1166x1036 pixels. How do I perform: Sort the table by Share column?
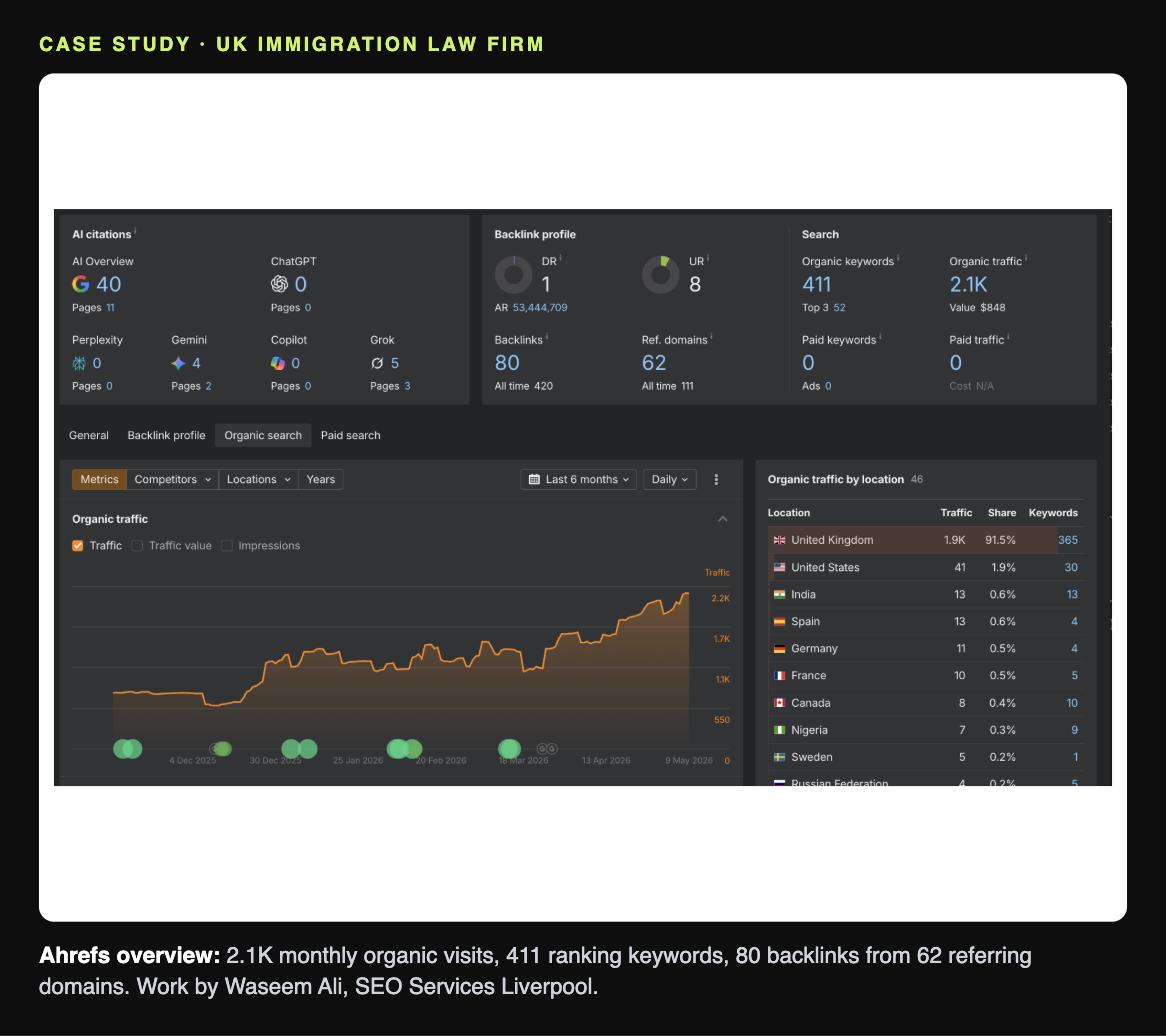tap(1002, 513)
